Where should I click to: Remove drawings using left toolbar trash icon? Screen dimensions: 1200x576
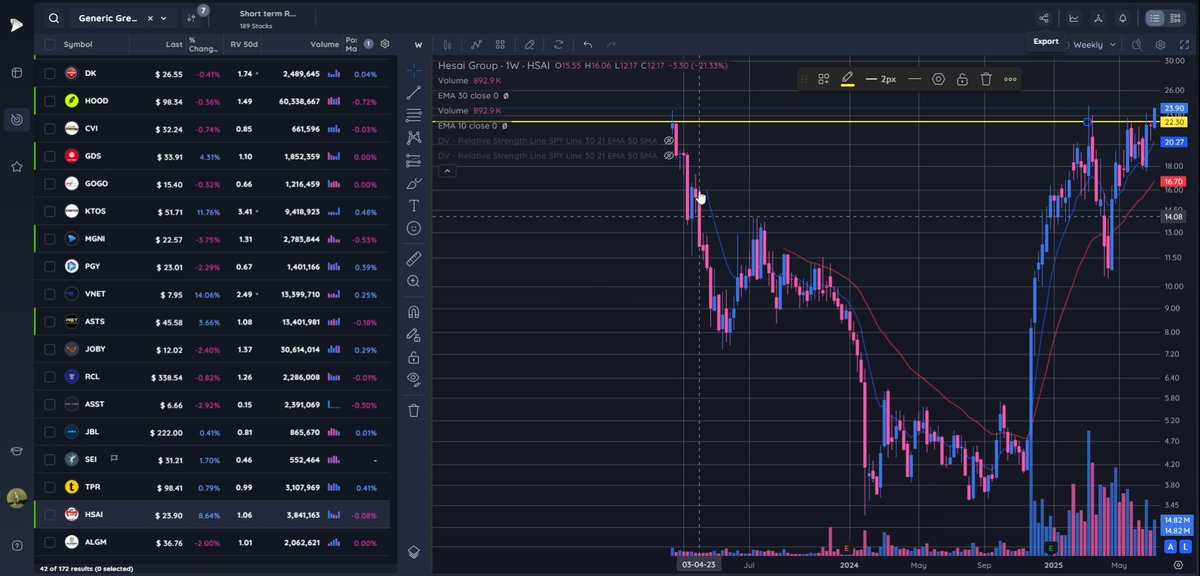tap(414, 410)
